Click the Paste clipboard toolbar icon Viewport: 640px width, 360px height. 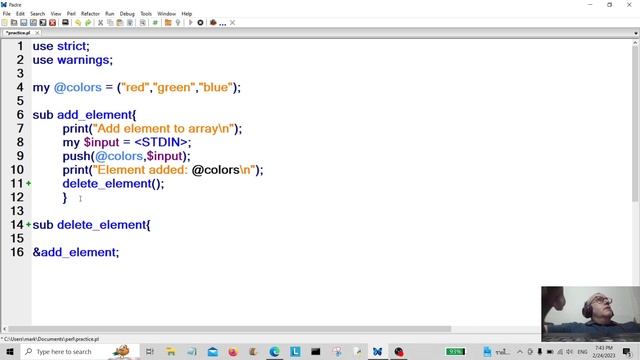120,23
